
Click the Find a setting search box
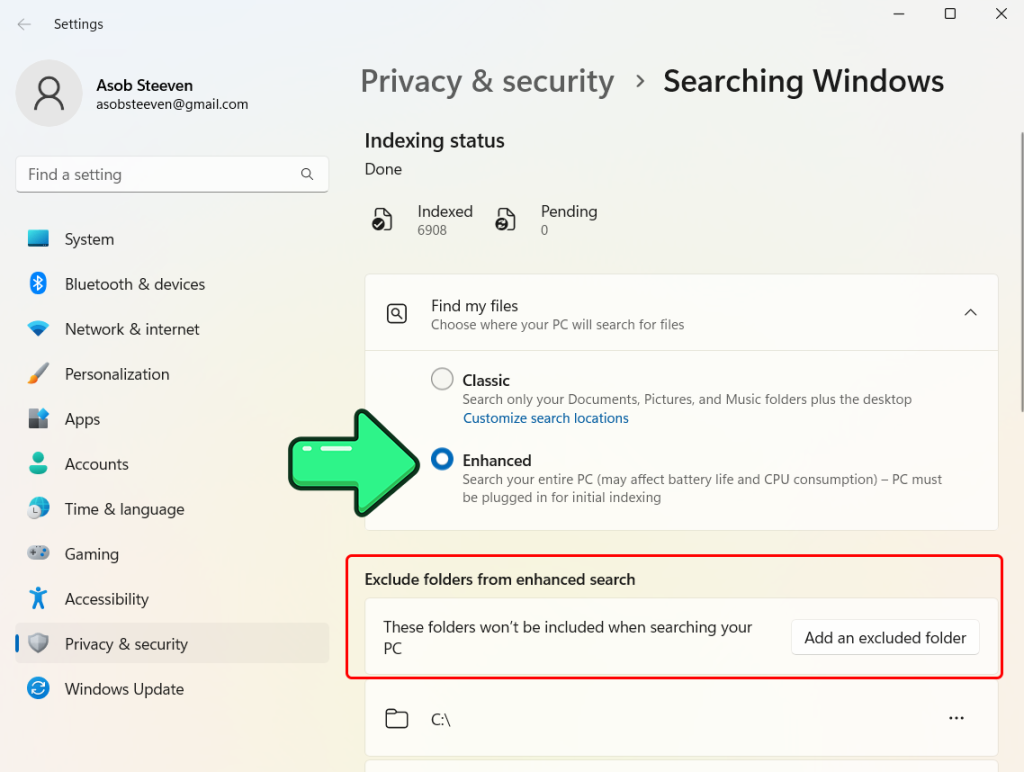click(x=172, y=174)
